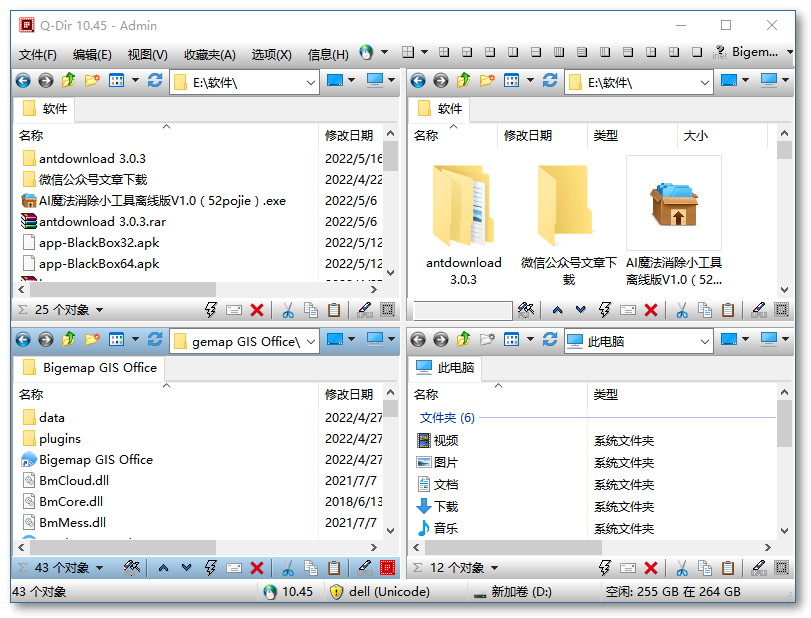Go up one folder in the E:\软件 details-list pane
The height and width of the screenshot is (618, 811).
pos(68,81)
